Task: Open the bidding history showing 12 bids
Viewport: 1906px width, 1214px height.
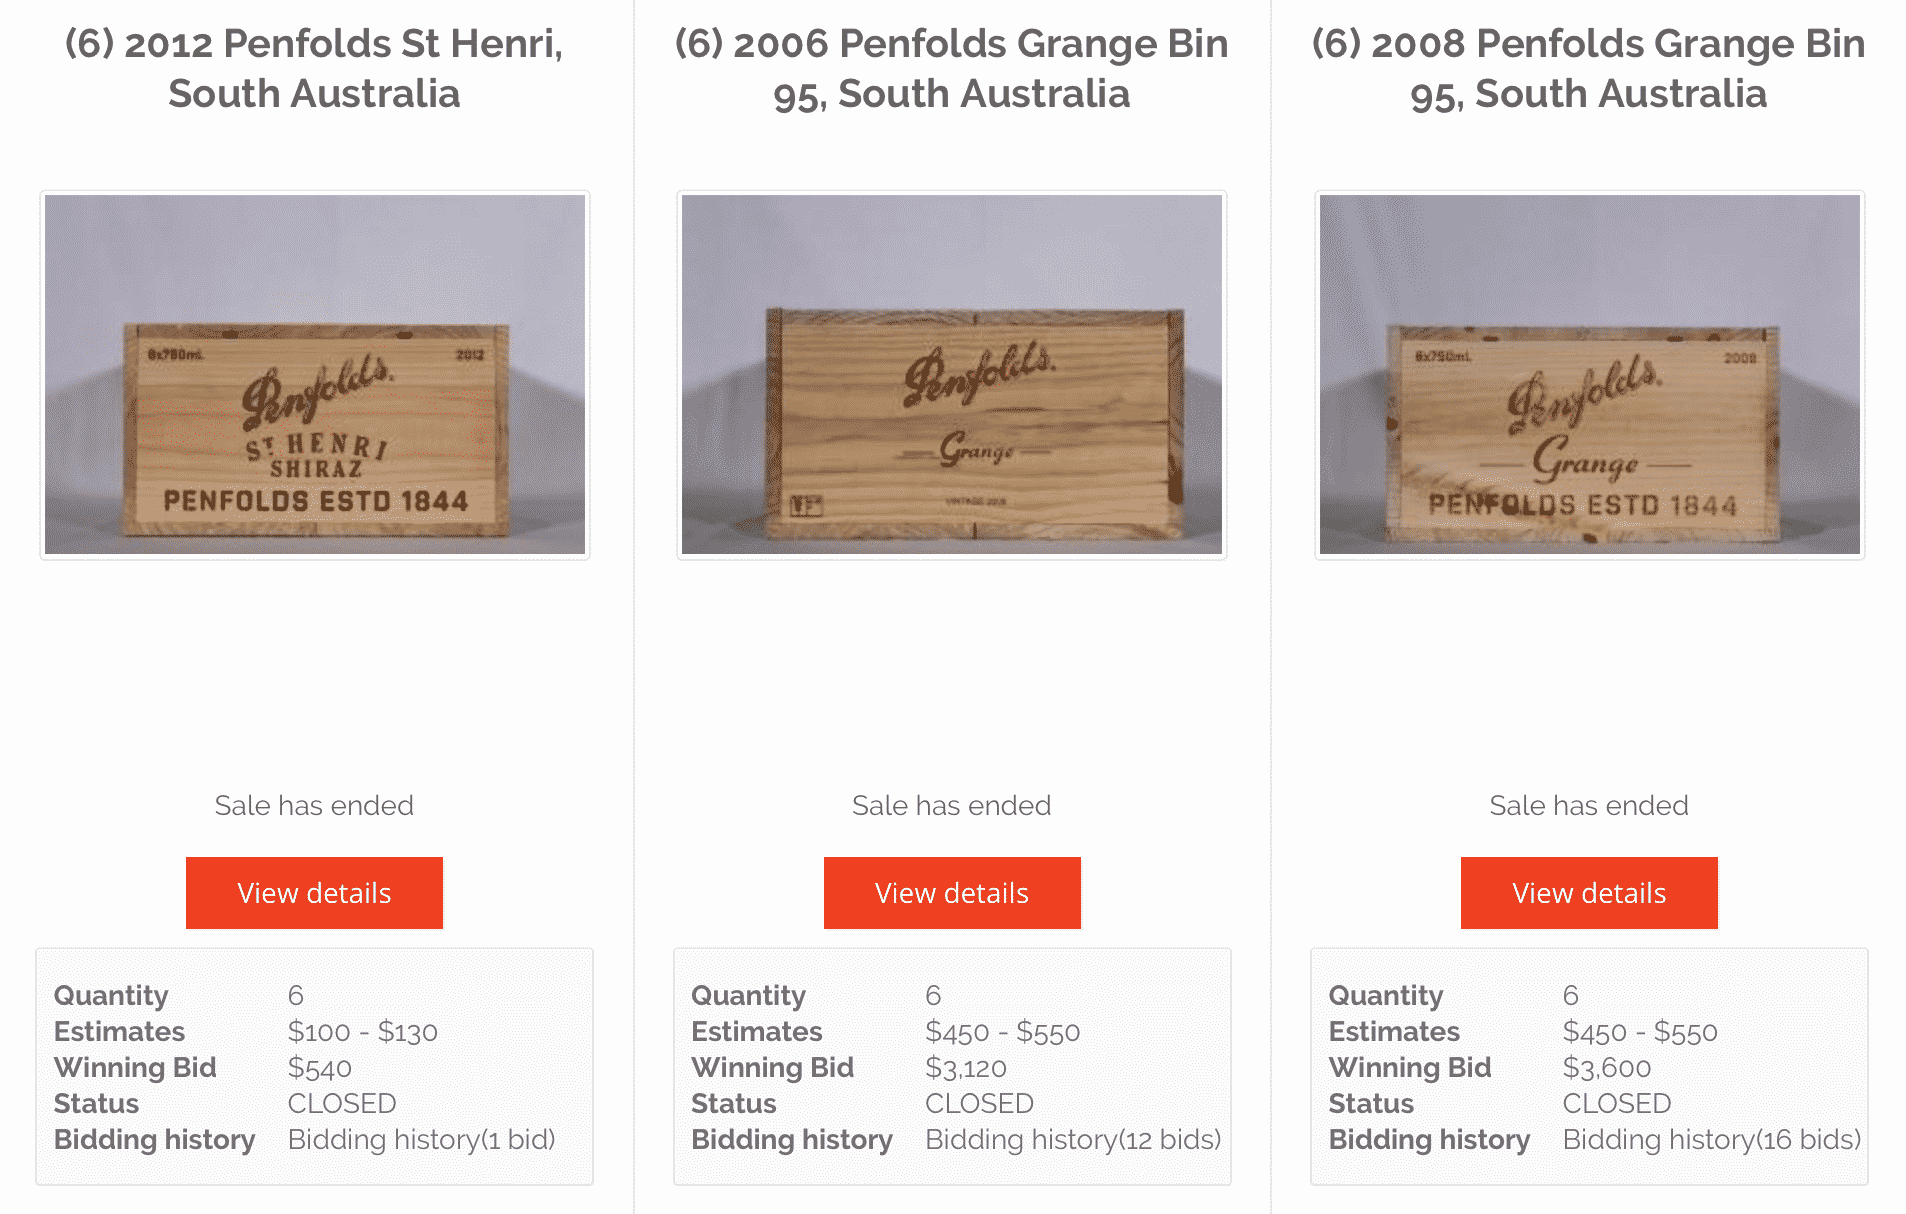Action: pos(1073,1140)
